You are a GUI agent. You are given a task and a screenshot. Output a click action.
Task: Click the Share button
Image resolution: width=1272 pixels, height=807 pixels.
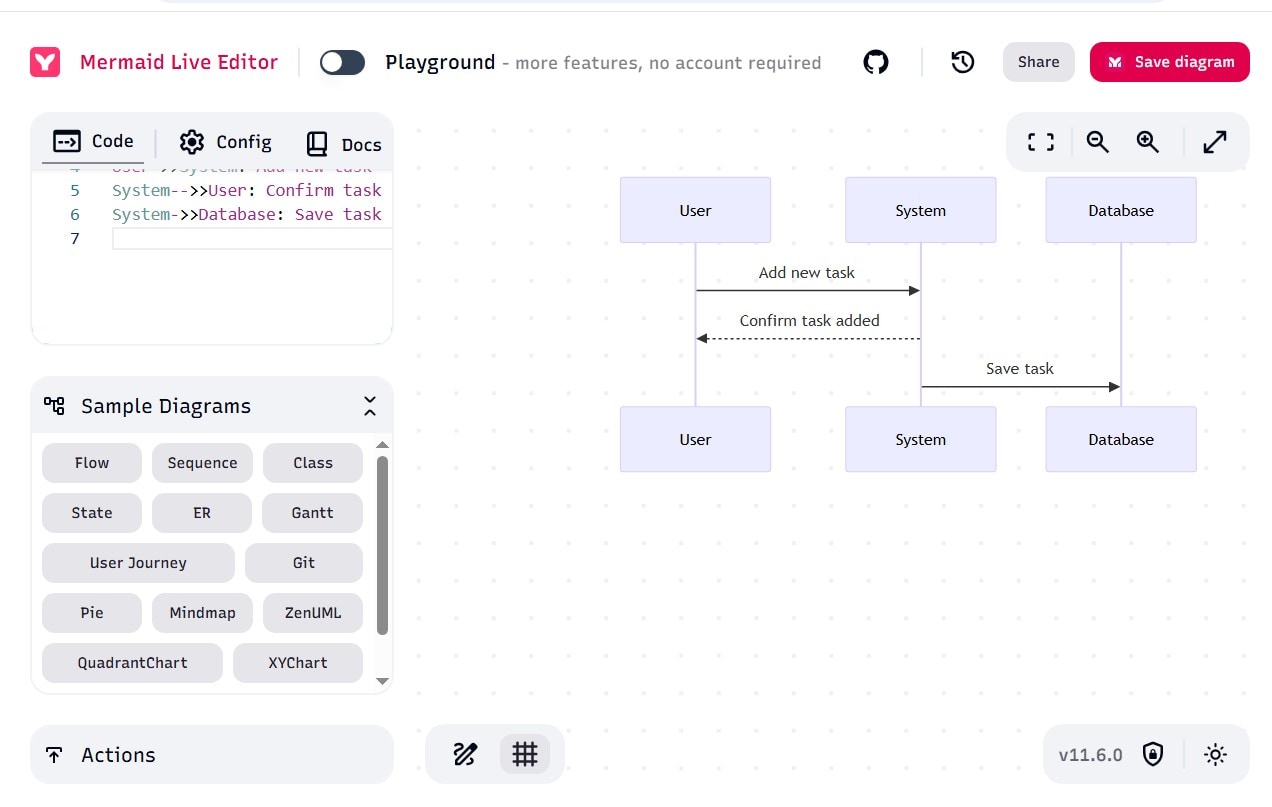[x=1038, y=62]
